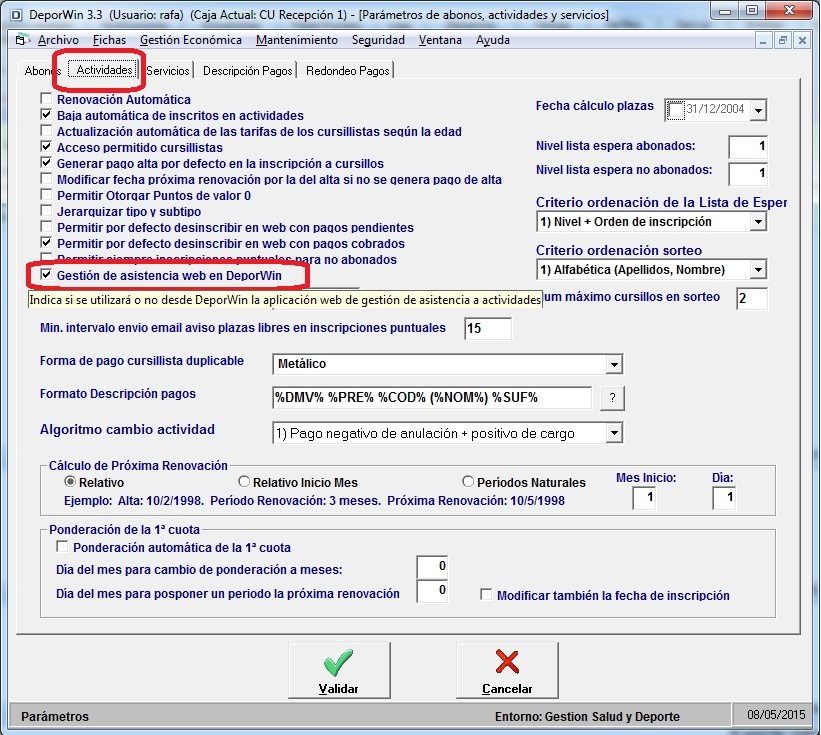Toggle Acceso permitido cursillistas
The width and height of the screenshot is (821, 735).
pyautogui.click(x=47, y=147)
